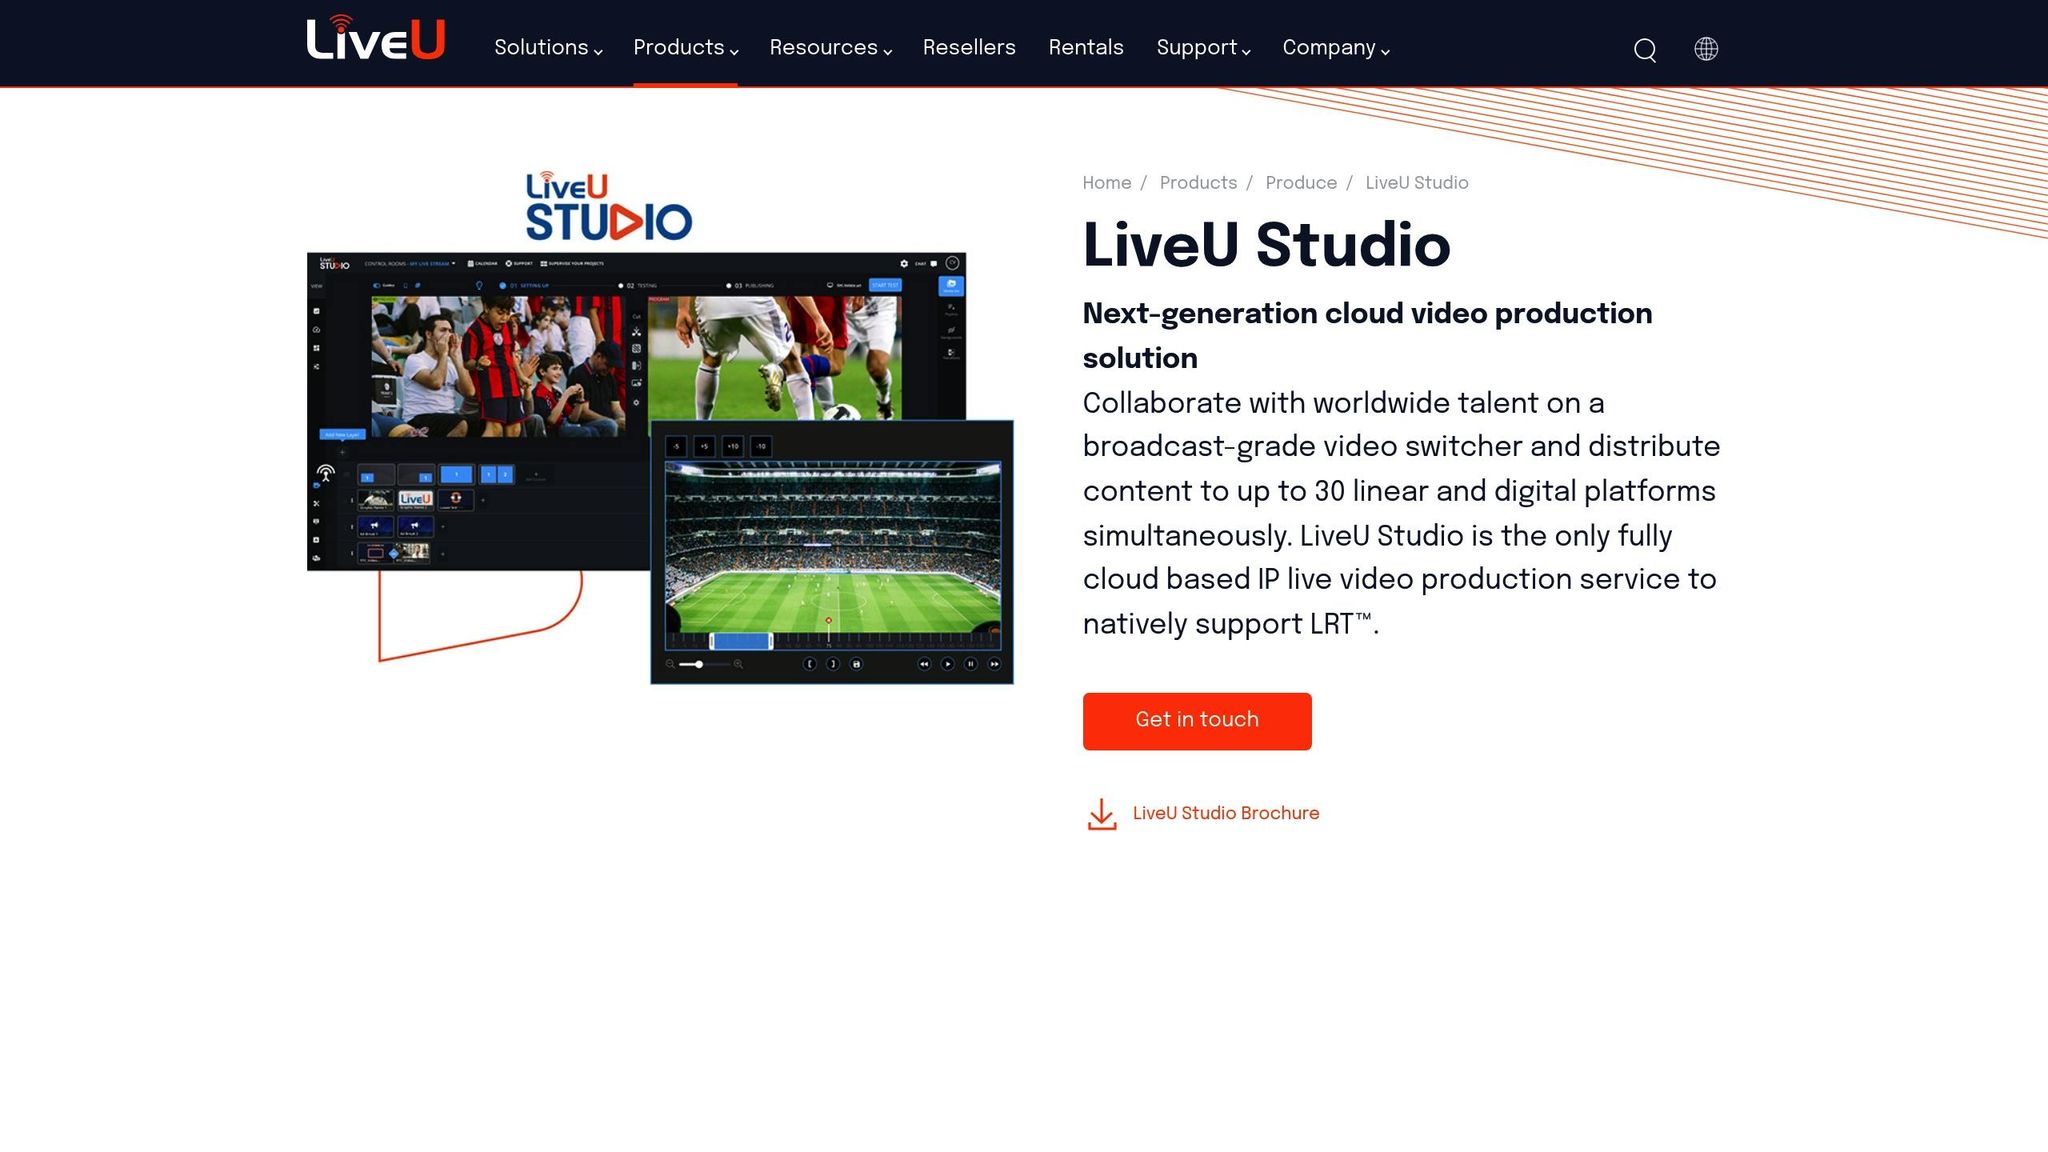
Task: Click the Resellers menu item
Action: [x=968, y=47]
